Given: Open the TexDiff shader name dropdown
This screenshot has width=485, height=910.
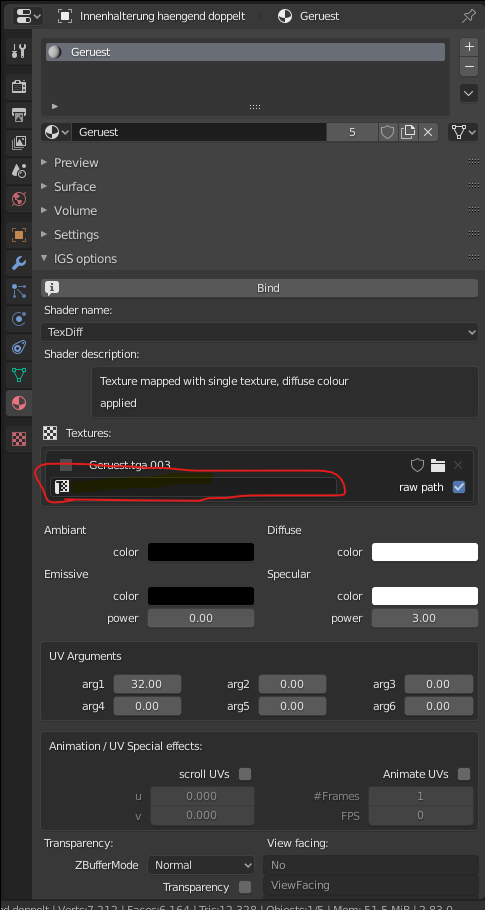Looking at the screenshot, I should 259,333.
